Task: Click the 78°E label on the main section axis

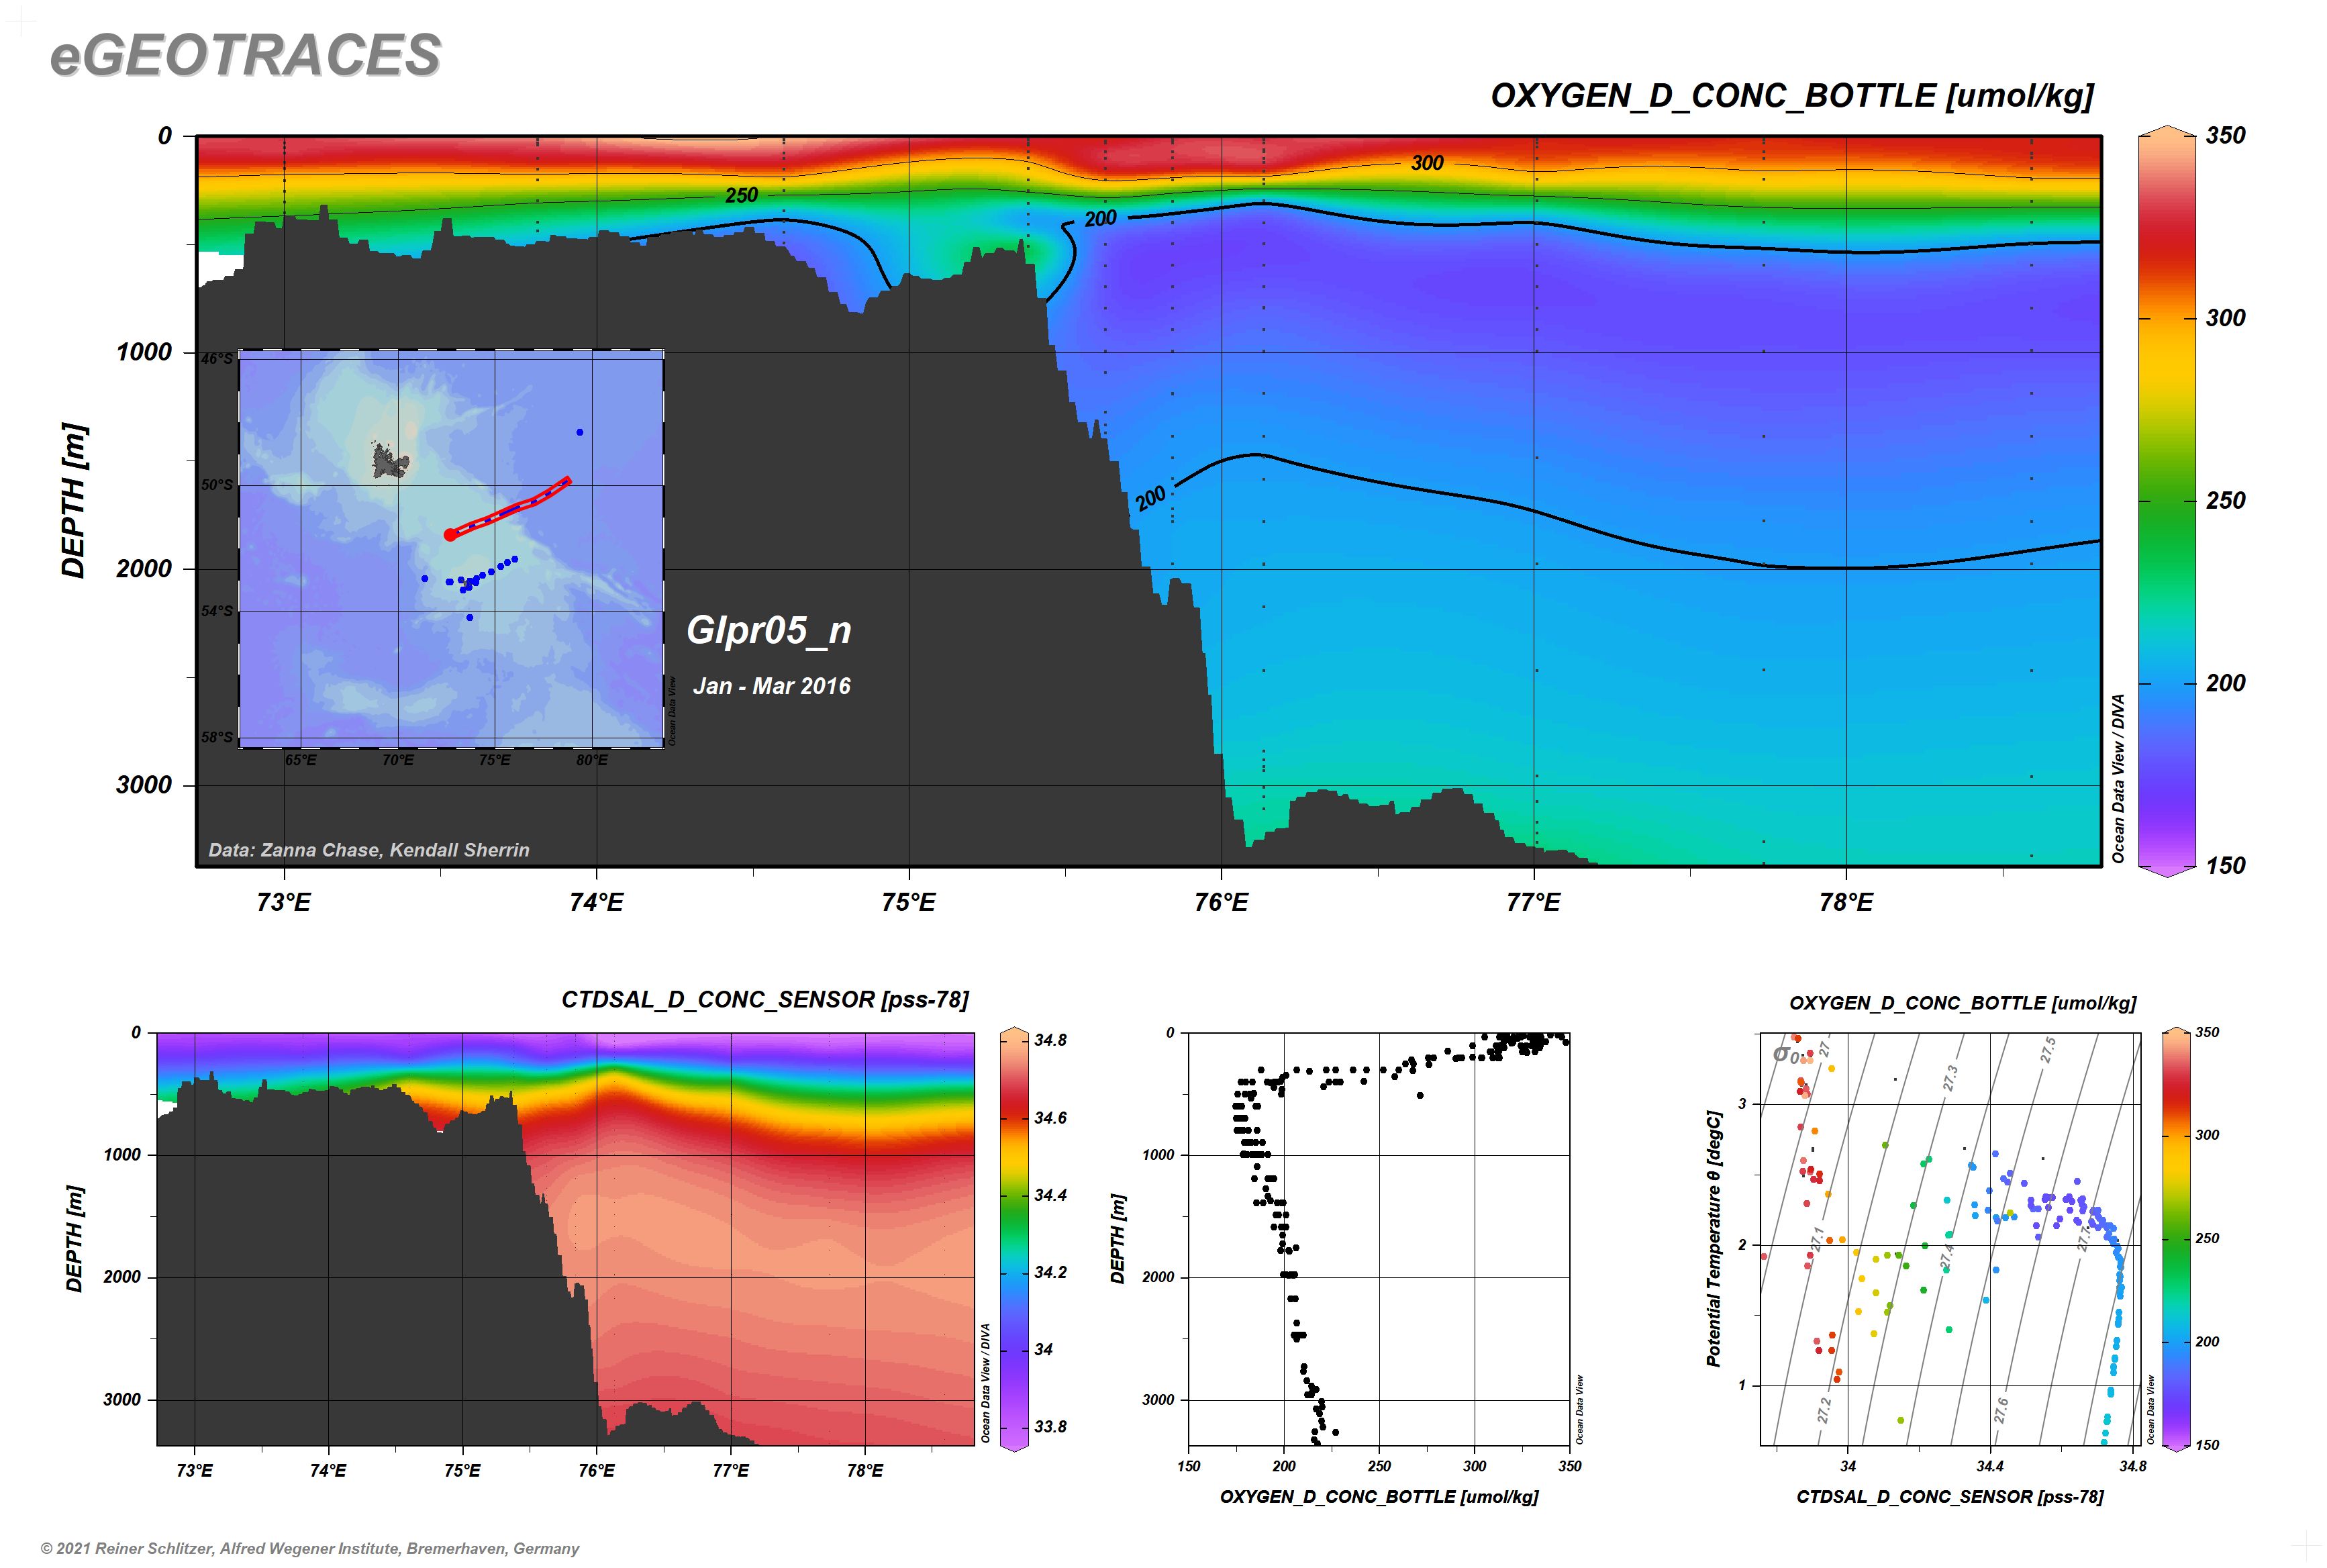Action: point(1846,903)
